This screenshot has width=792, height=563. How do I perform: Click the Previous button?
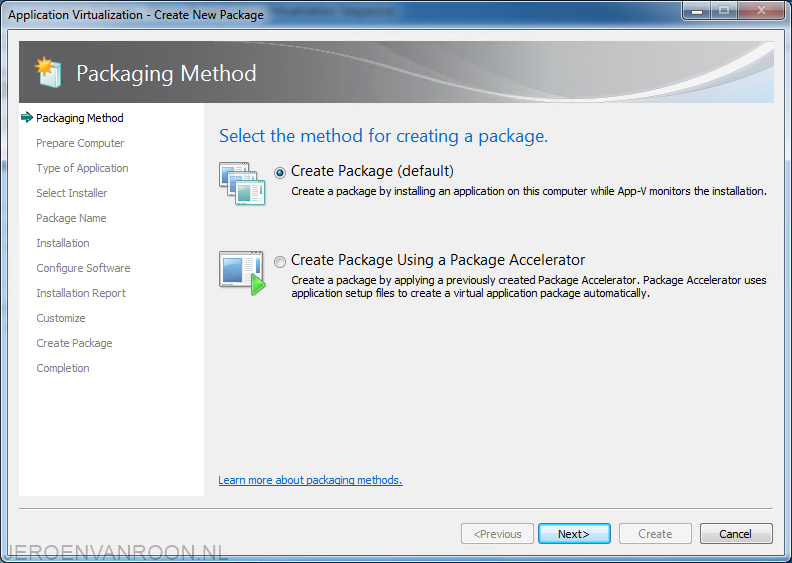click(497, 534)
